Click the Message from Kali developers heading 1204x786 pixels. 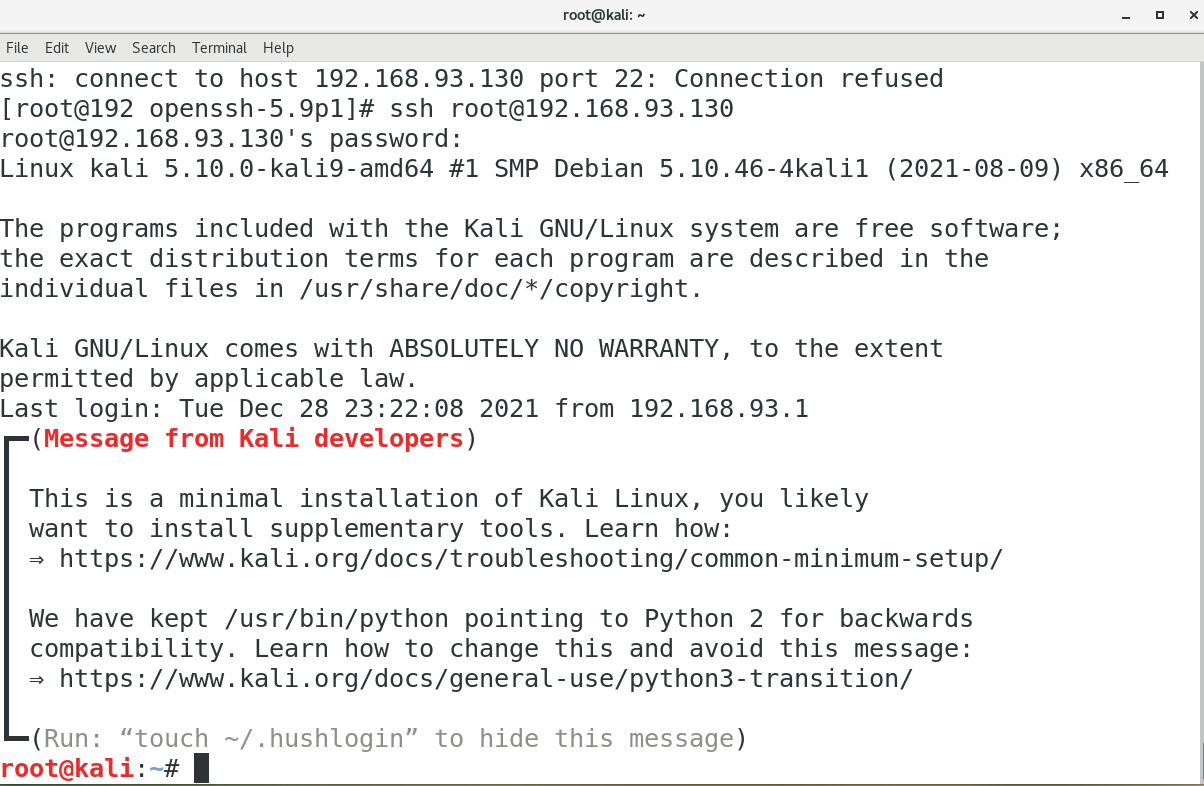(x=254, y=439)
